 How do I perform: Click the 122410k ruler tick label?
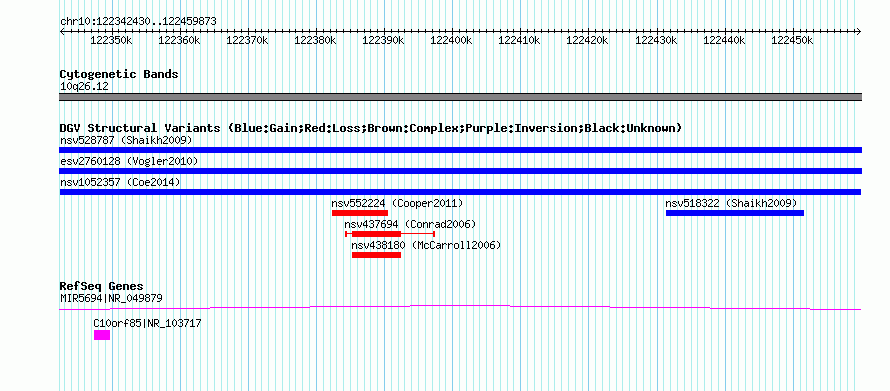click(x=520, y=40)
